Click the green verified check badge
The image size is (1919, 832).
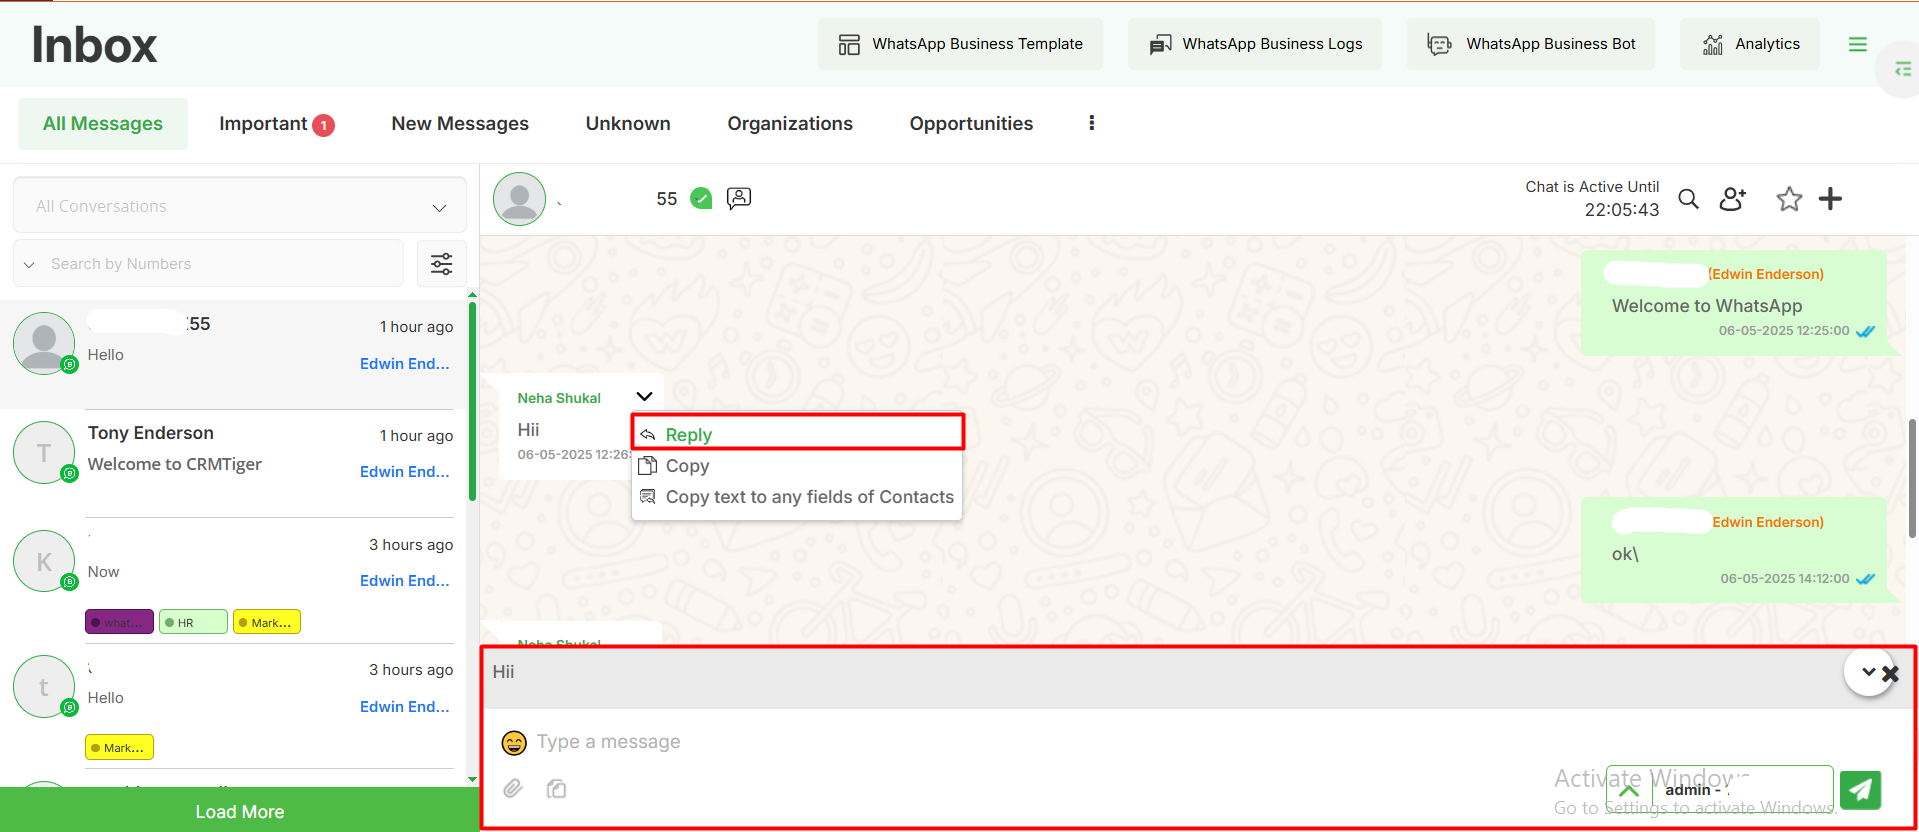coord(702,198)
